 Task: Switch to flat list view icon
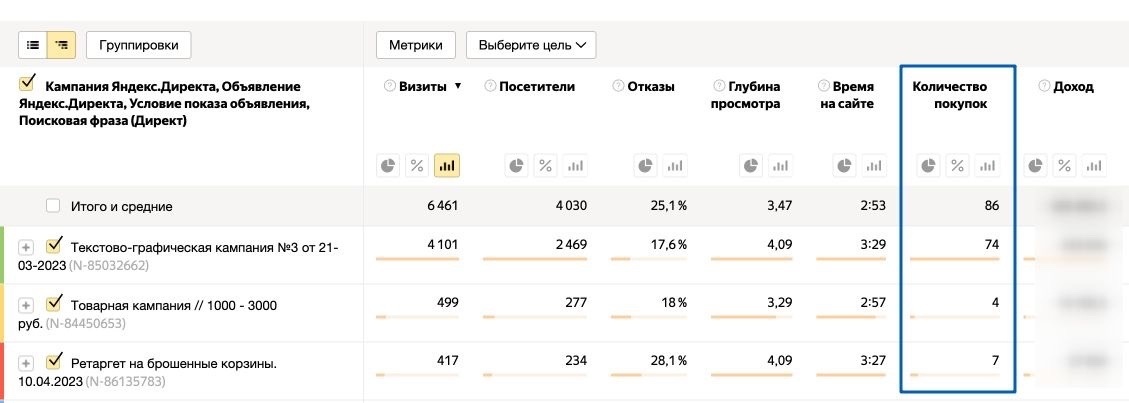pos(34,45)
